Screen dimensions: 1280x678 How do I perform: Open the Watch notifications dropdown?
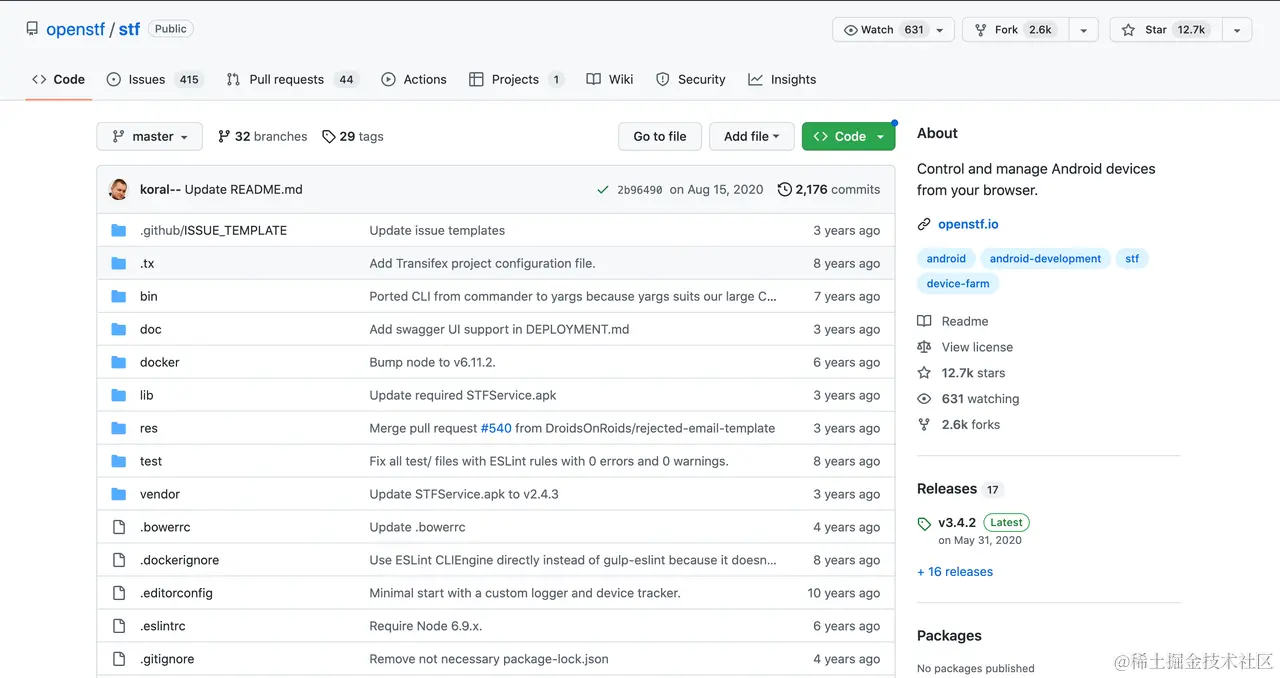tap(893, 30)
